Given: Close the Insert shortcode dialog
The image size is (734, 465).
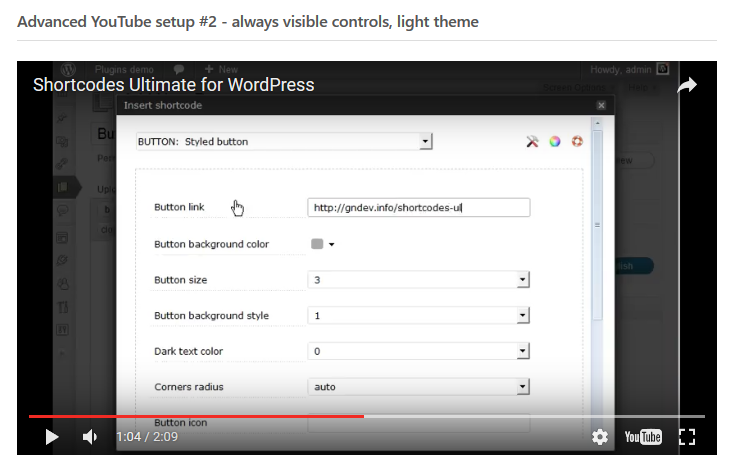Looking at the screenshot, I should pos(600,105).
